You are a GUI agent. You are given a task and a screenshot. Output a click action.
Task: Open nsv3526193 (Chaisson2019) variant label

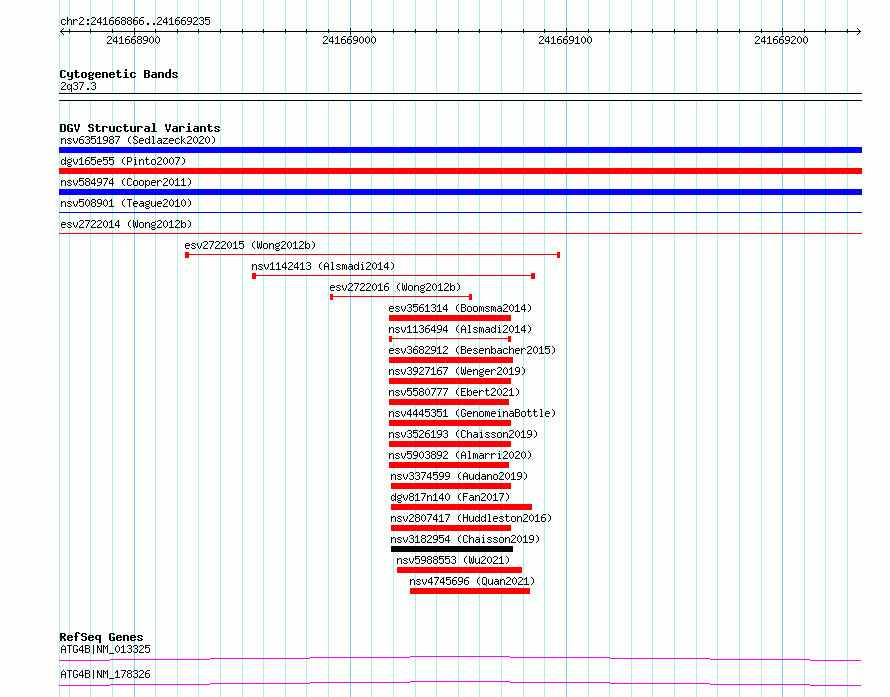(463, 434)
